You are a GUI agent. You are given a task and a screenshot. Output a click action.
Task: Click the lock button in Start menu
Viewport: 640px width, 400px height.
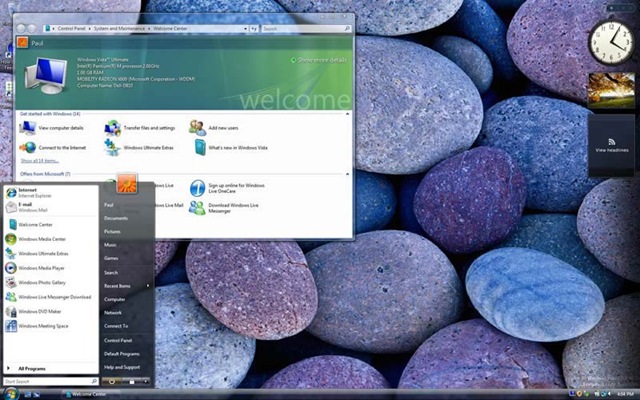coord(132,381)
